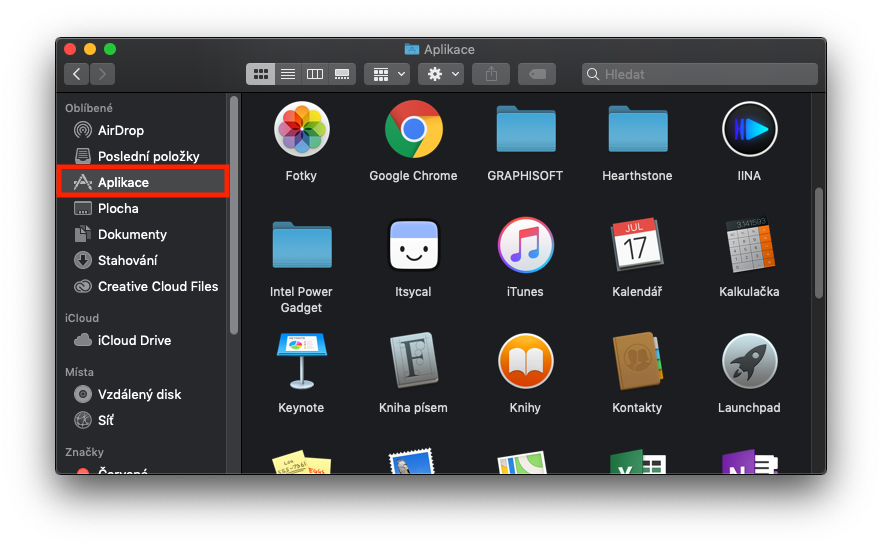
Task: Select the Intel Power Gadget folder
Action: click(302, 245)
